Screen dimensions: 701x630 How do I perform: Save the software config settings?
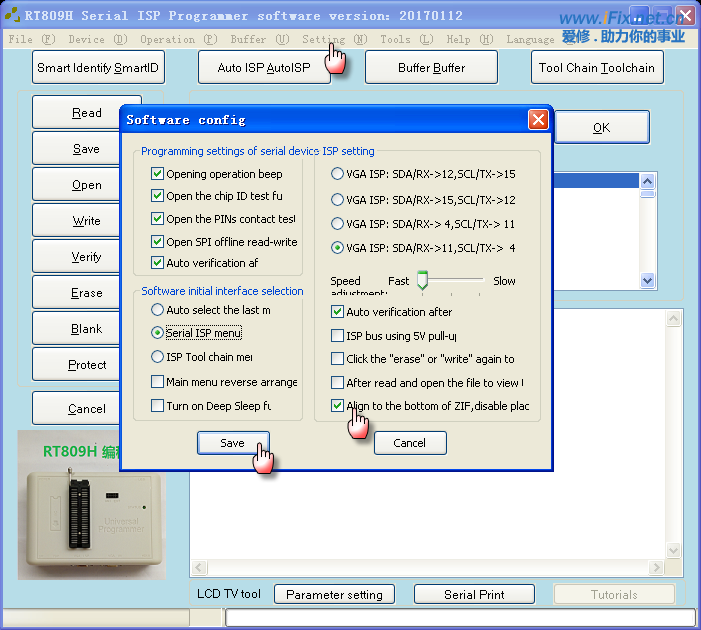pyautogui.click(x=232, y=443)
